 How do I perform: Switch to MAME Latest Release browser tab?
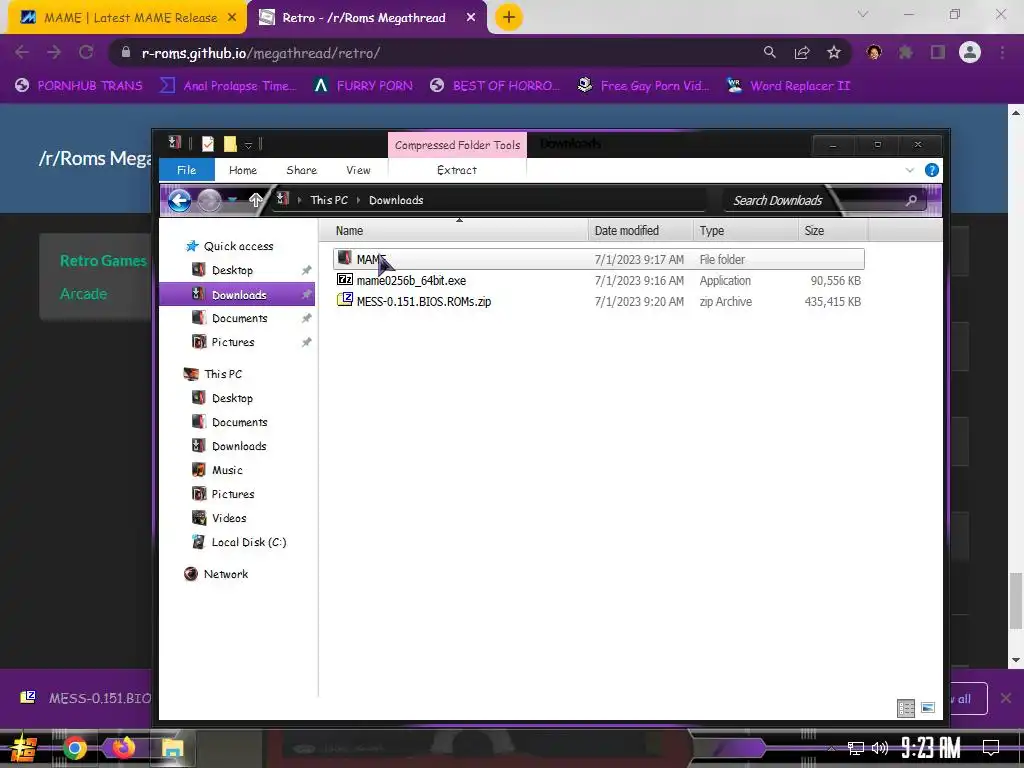pyautogui.click(x=129, y=18)
